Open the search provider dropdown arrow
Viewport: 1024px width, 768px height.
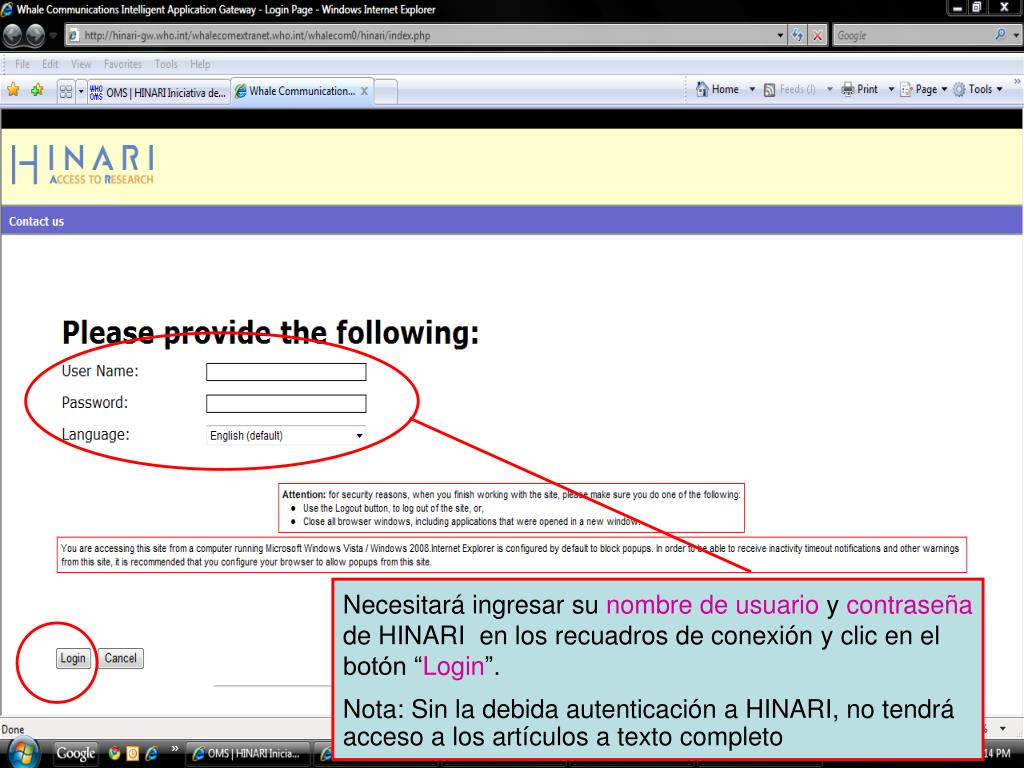tap(1016, 35)
